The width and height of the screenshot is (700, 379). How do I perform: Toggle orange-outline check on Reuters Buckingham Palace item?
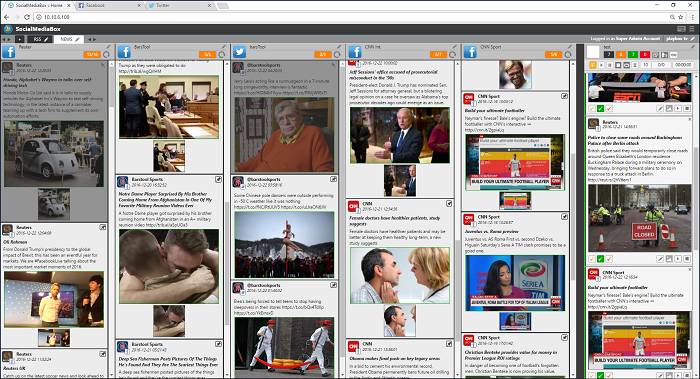point(592,259)
